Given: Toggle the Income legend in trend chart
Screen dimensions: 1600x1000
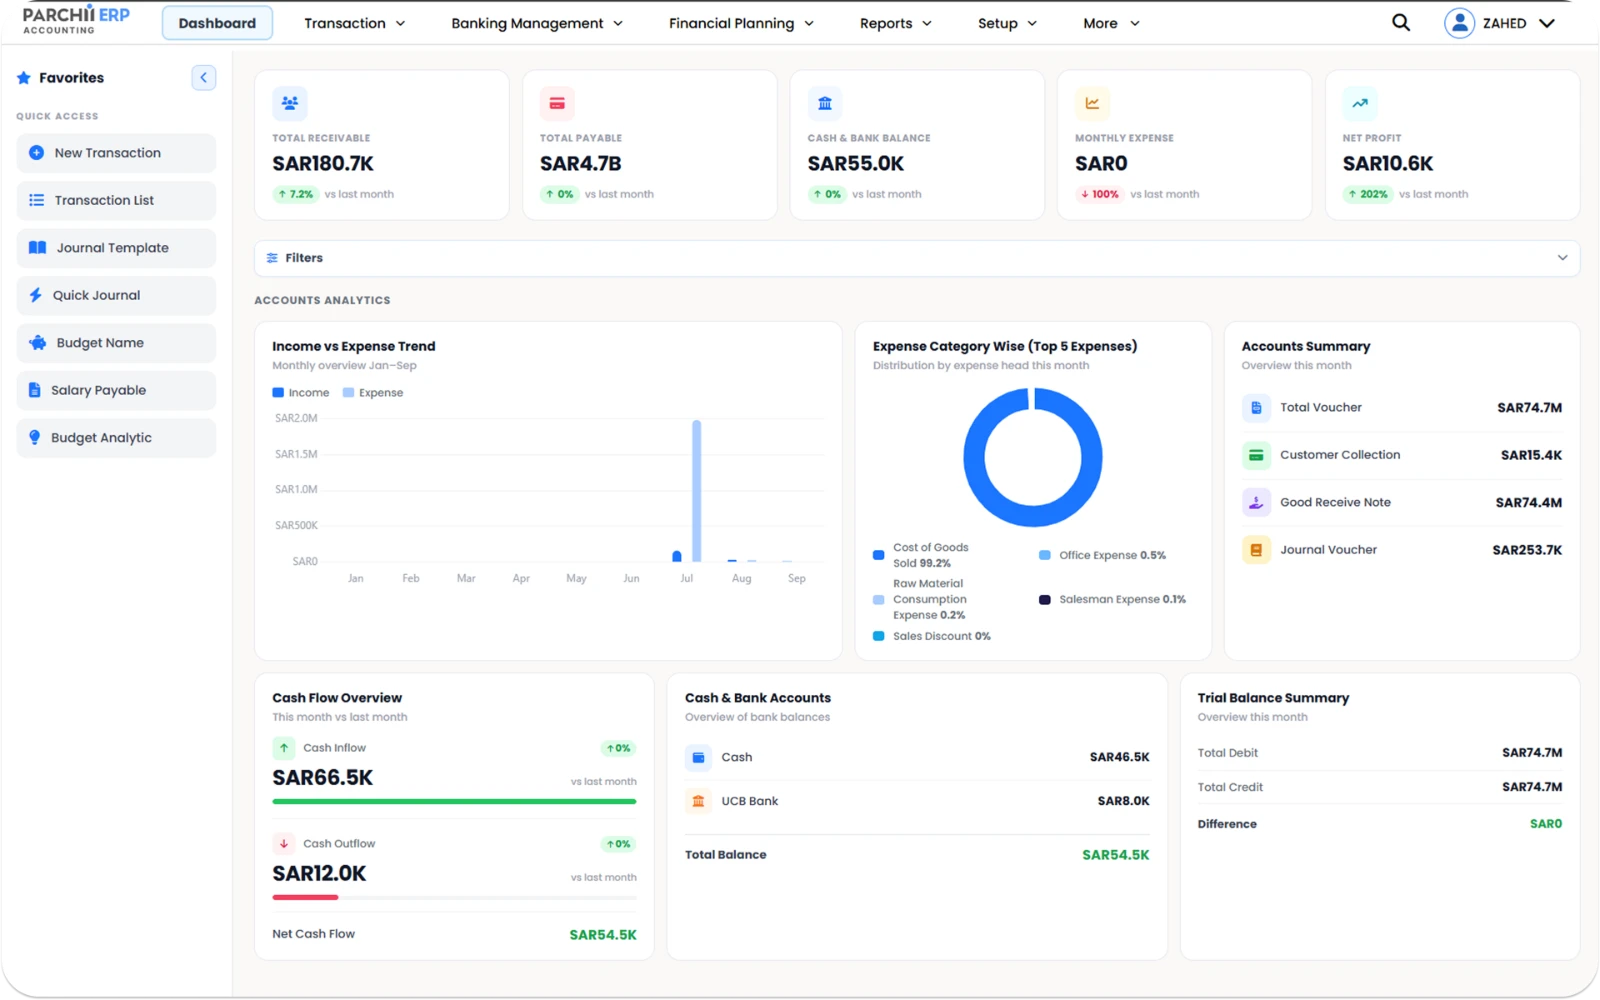Looking at the screenshot, I should tap(301, 393).
